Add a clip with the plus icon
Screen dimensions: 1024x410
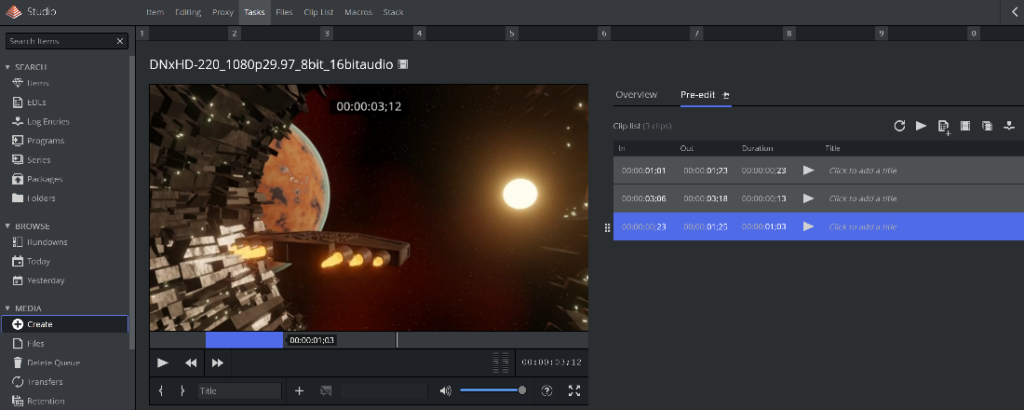pyautogui.click(x=299, y=391)
